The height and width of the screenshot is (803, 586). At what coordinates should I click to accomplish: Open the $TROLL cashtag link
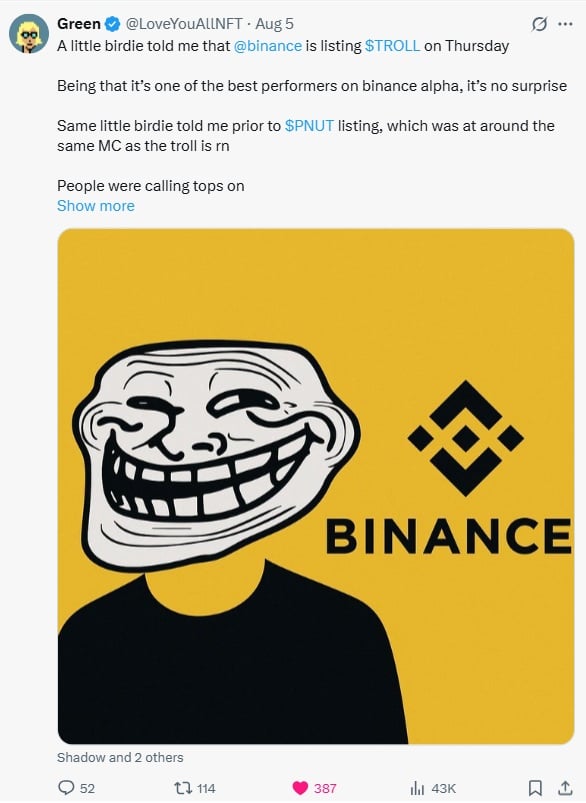click(x=392, y=46)
